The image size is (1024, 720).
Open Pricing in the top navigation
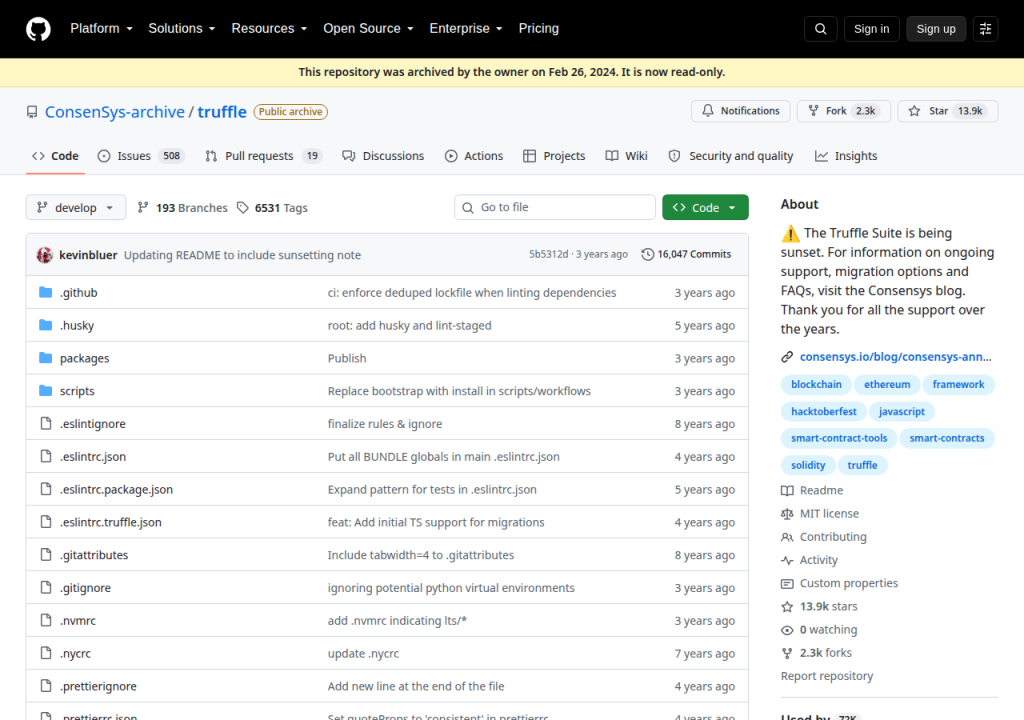538,29
